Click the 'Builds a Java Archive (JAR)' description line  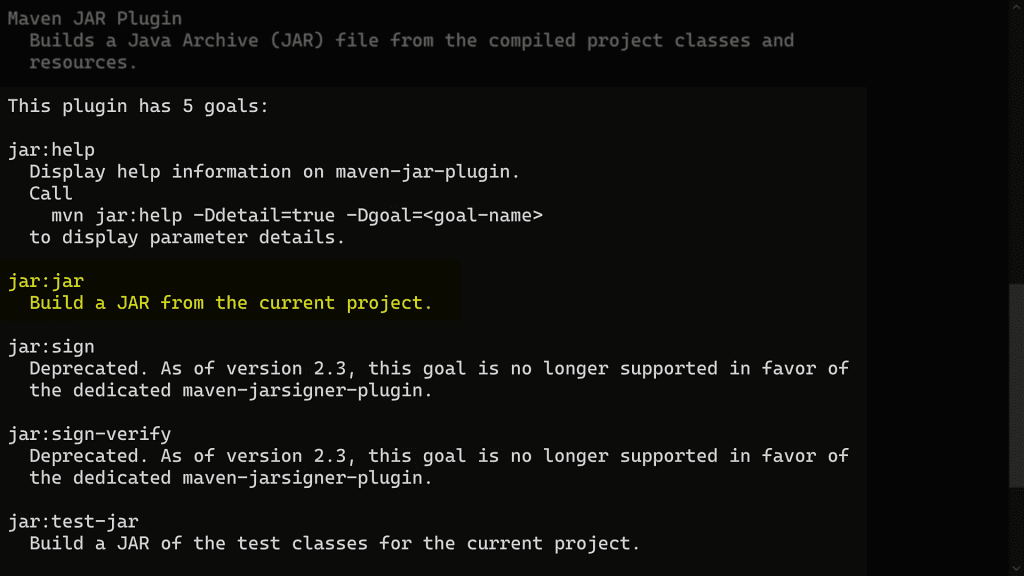(x=411, y=41)
